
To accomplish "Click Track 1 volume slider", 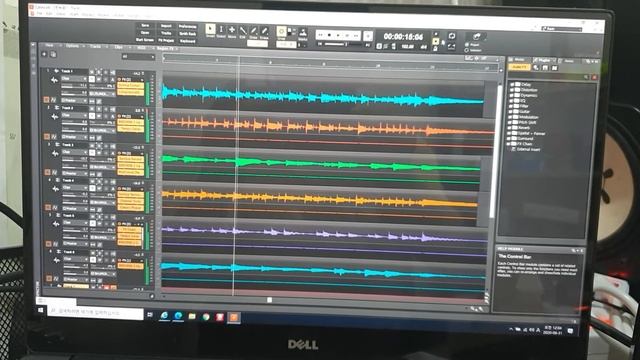I will pyautogui.click(x=74, y=86).
